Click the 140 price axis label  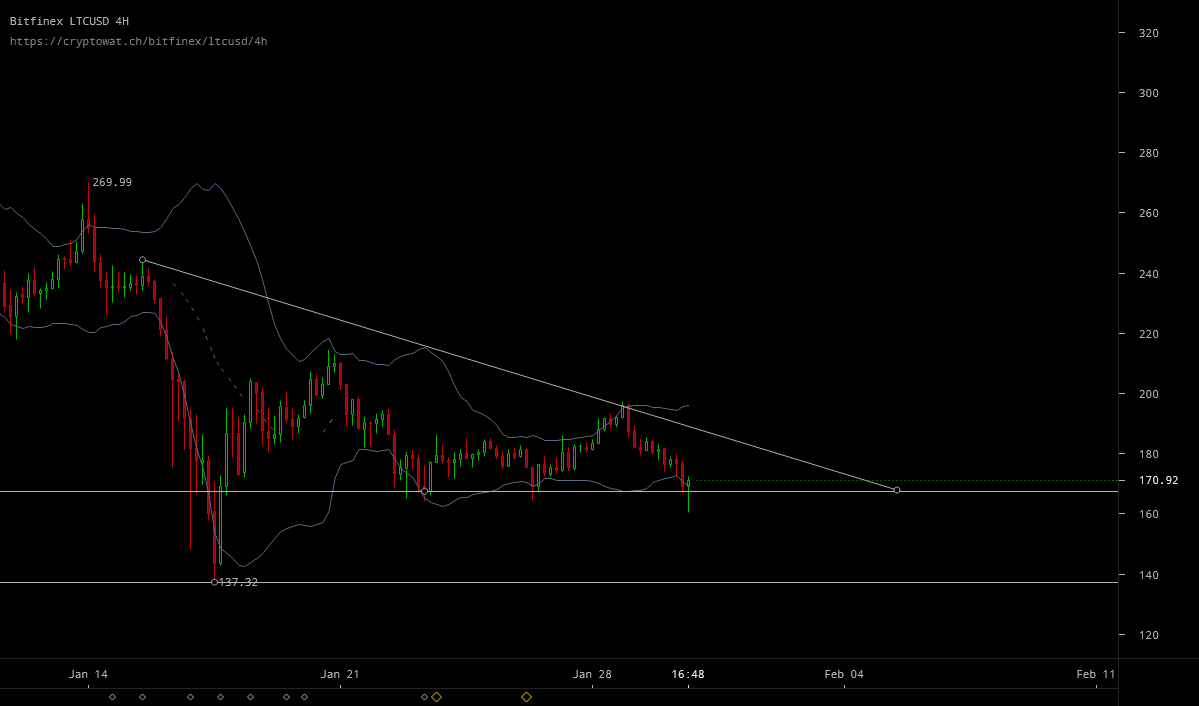(1149, 574)
